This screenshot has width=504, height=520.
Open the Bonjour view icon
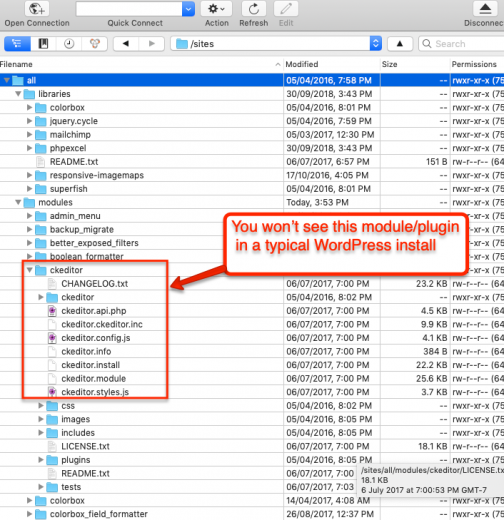point(95,44)
